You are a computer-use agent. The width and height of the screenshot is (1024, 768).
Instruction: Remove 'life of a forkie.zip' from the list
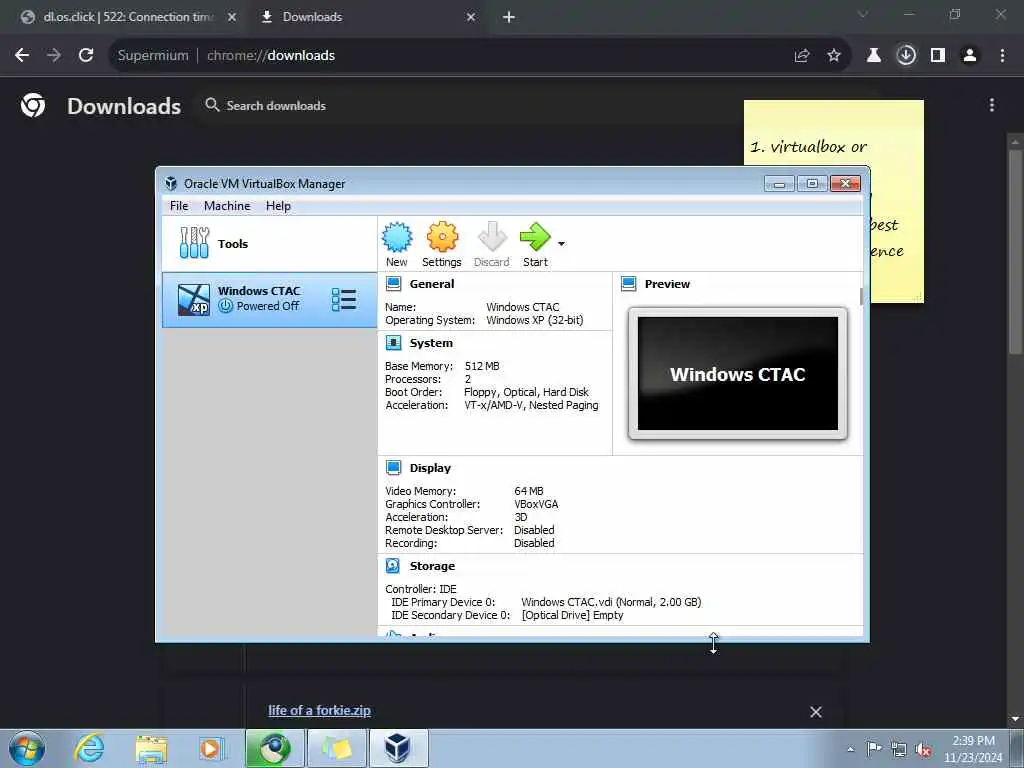click(x=816, y=712)
